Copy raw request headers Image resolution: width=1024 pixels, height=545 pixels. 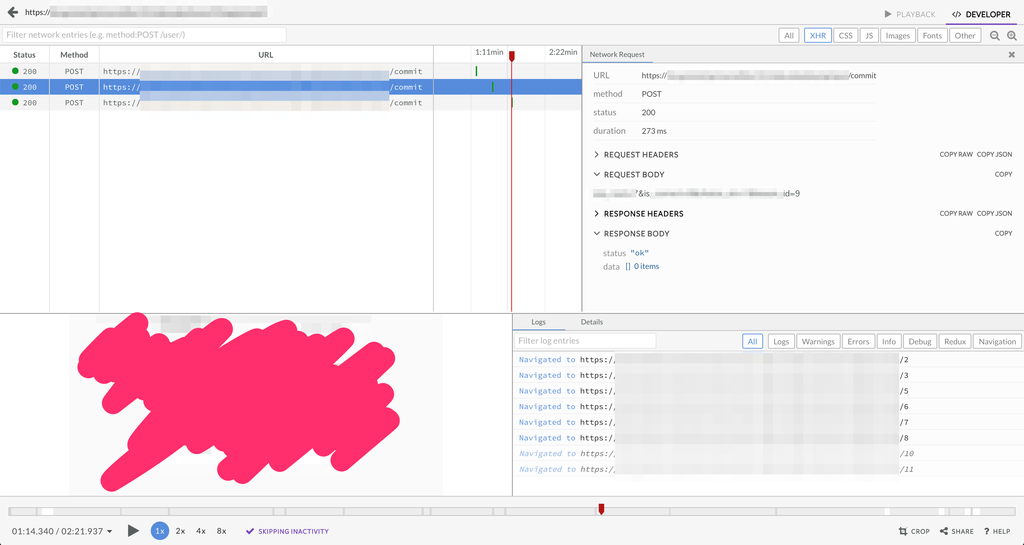coord(956,155)
